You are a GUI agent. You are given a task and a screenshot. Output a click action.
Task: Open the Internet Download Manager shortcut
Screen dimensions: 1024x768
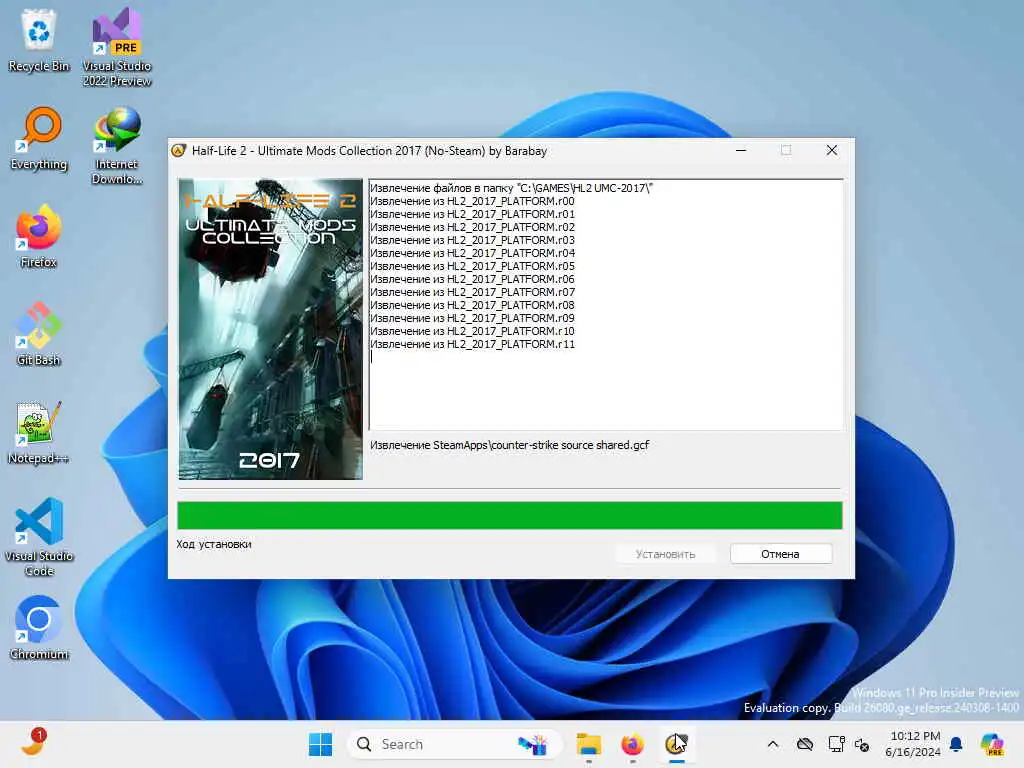117,145
